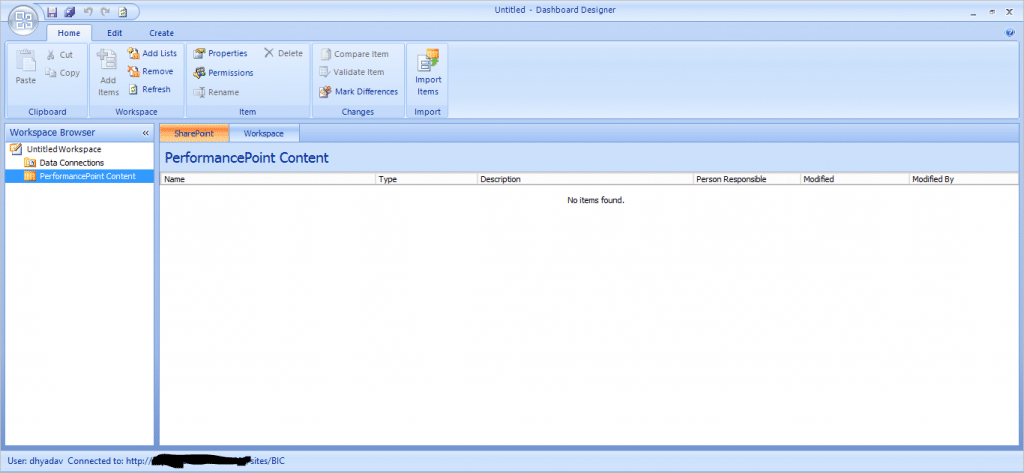
Task: Select the Home ribbon tab
Action: coord(69,33)
